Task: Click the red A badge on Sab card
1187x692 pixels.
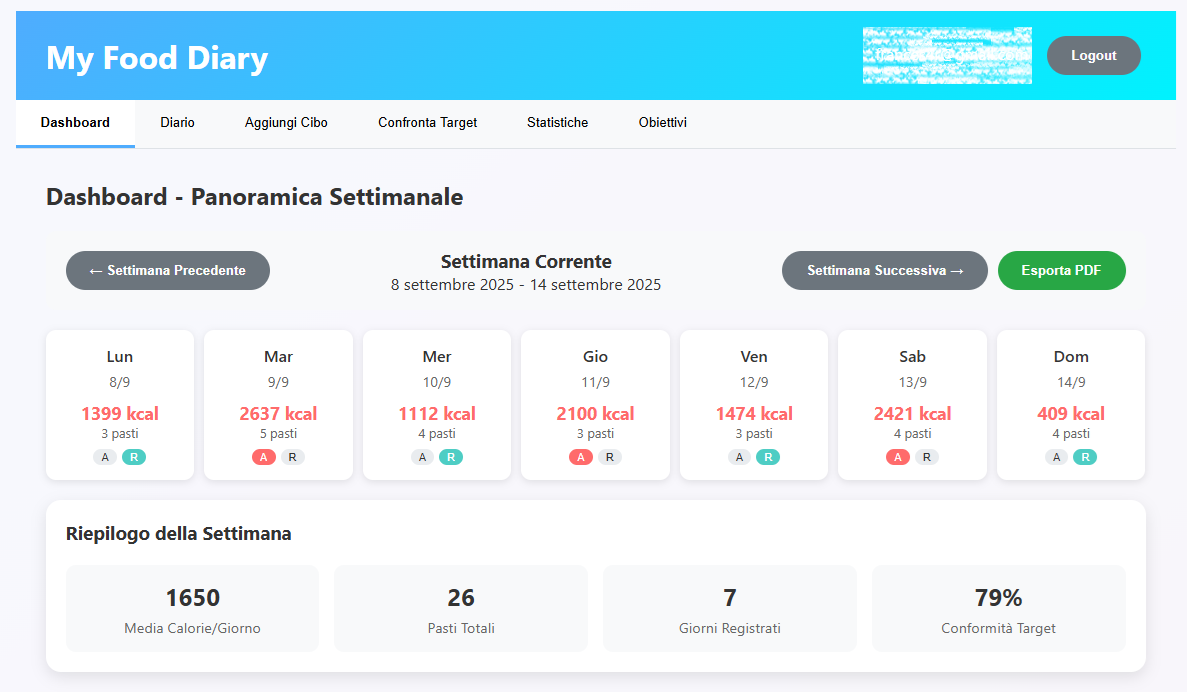Action: (x=898, y=457)
